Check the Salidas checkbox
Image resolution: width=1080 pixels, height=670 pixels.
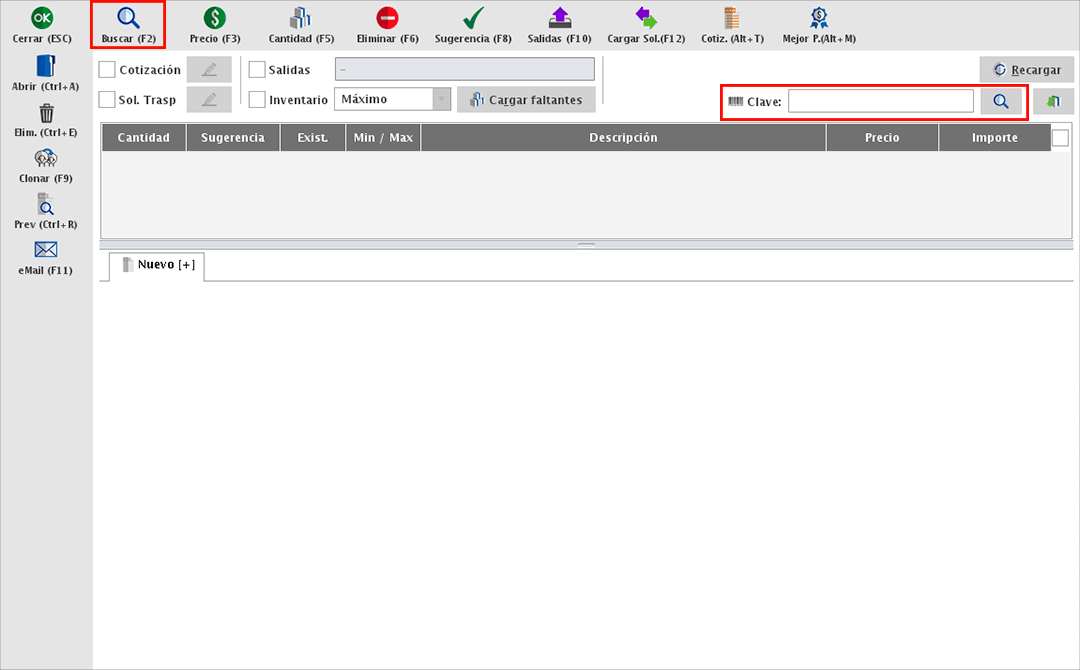tap(257, 70)
